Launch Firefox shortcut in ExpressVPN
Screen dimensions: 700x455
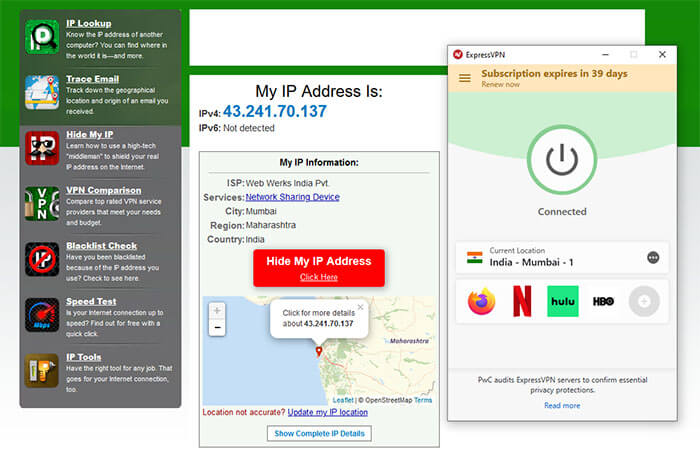(x=481, y=301)
